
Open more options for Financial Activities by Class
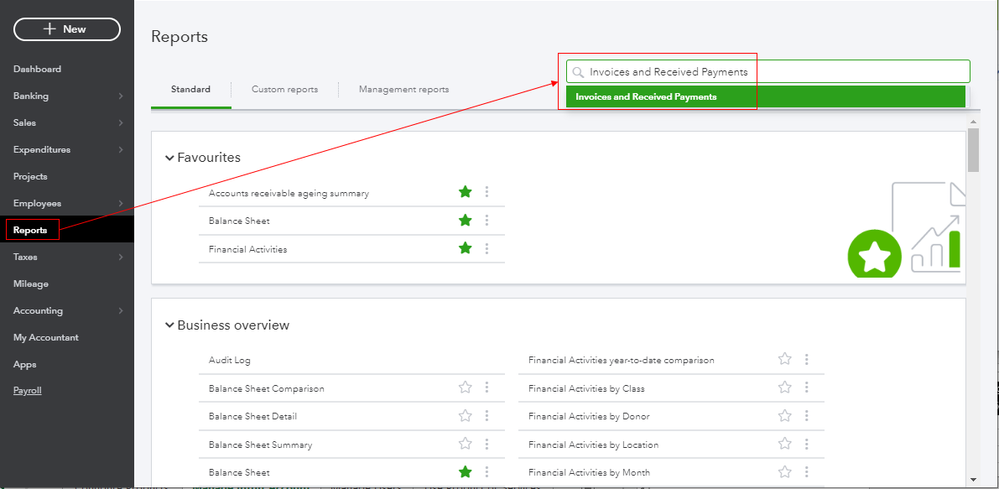coord(807,388)
